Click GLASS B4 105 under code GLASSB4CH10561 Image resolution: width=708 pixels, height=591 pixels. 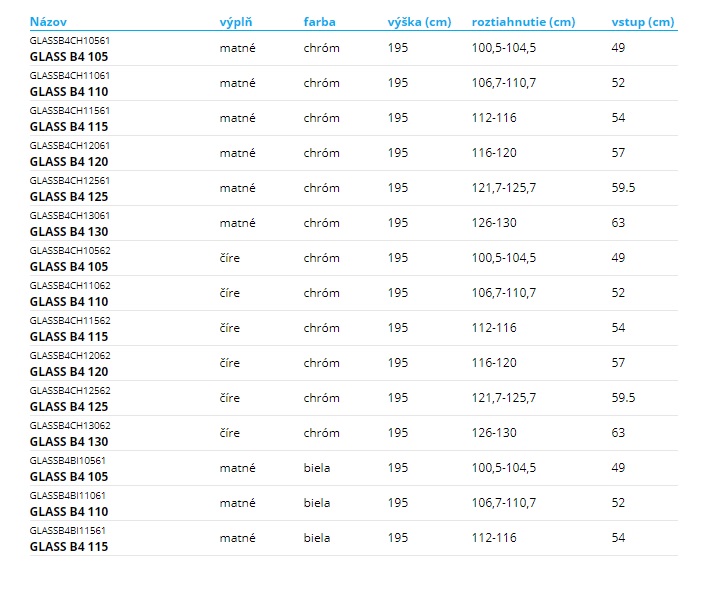pyautogui.click(x=69, y=57)
